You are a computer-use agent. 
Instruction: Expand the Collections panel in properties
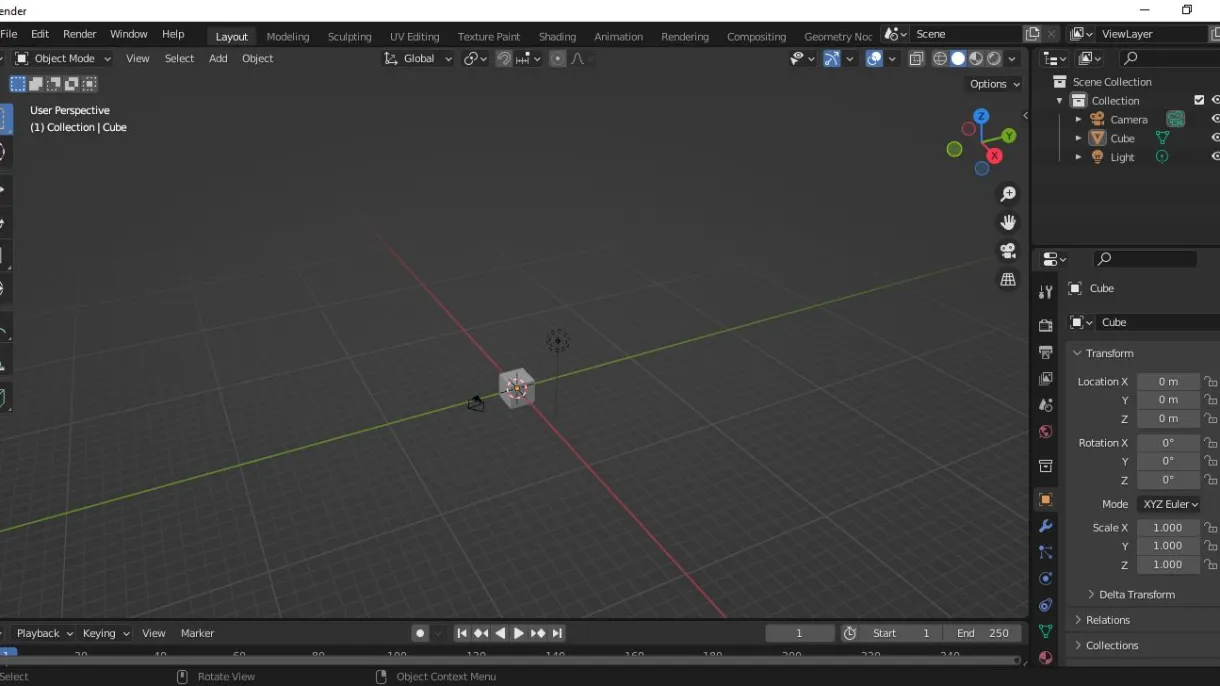point(1111,646)
